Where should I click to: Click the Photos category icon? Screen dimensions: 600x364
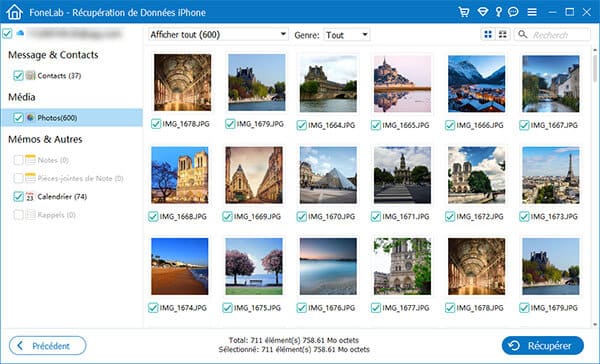click(x=30, y=118)
